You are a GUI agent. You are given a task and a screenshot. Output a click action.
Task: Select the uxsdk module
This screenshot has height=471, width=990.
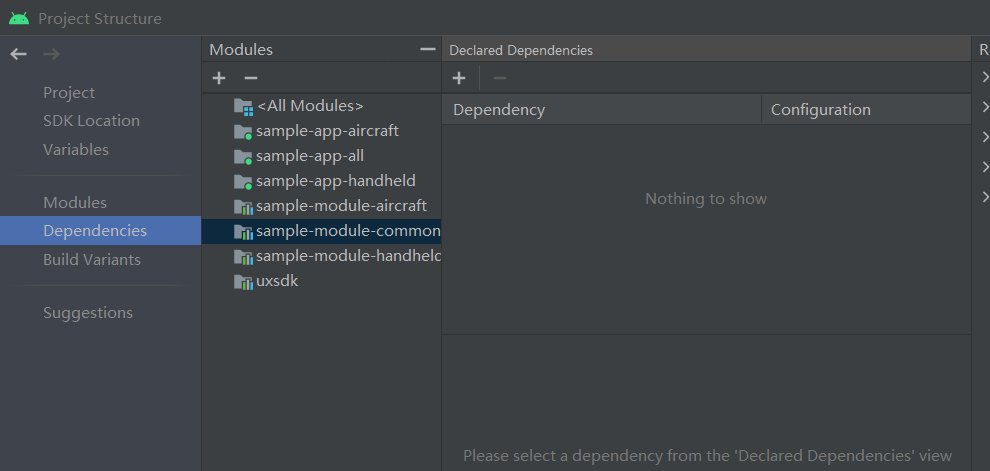coord(276,281)
